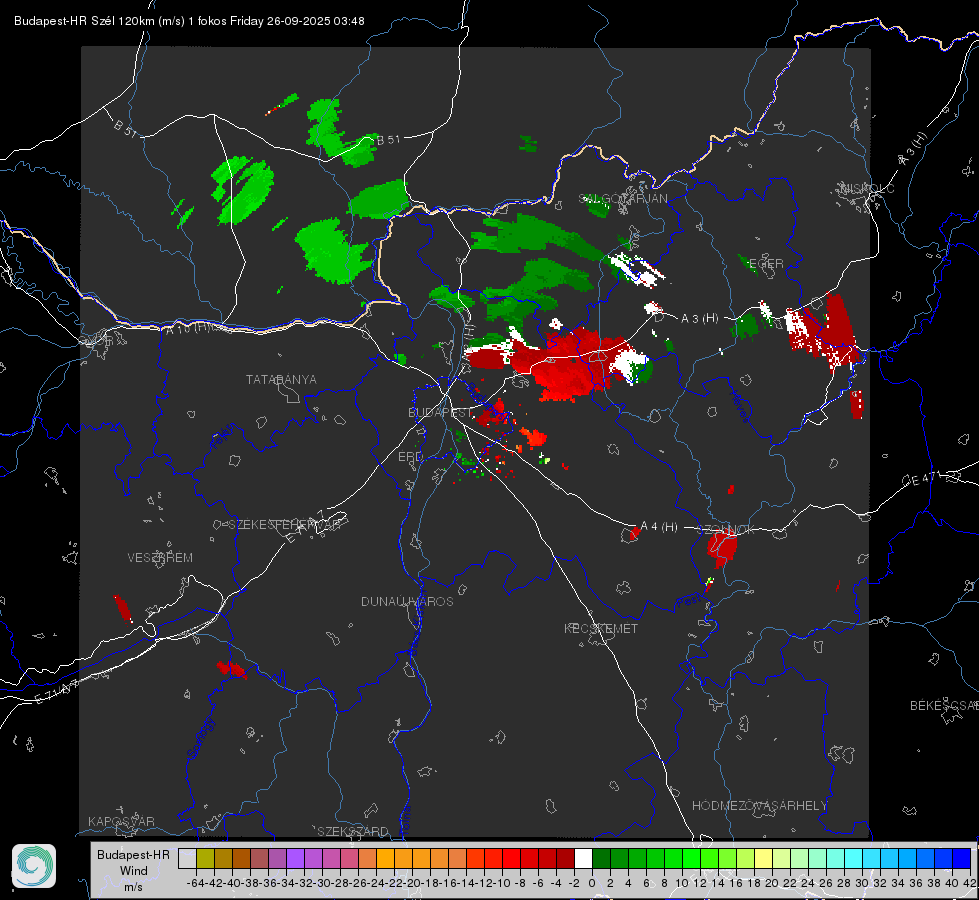Select the purple swatch between -34 and -32
979x900 pixels.
pyautogui.click(x=295, y=858)
